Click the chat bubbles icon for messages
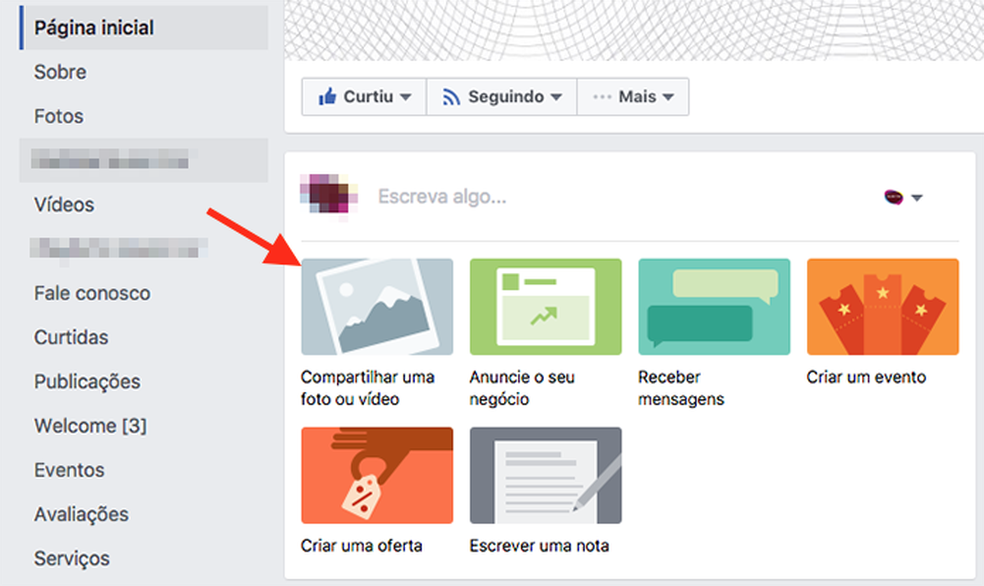The image size is (984, 586). tap(714, 306)
